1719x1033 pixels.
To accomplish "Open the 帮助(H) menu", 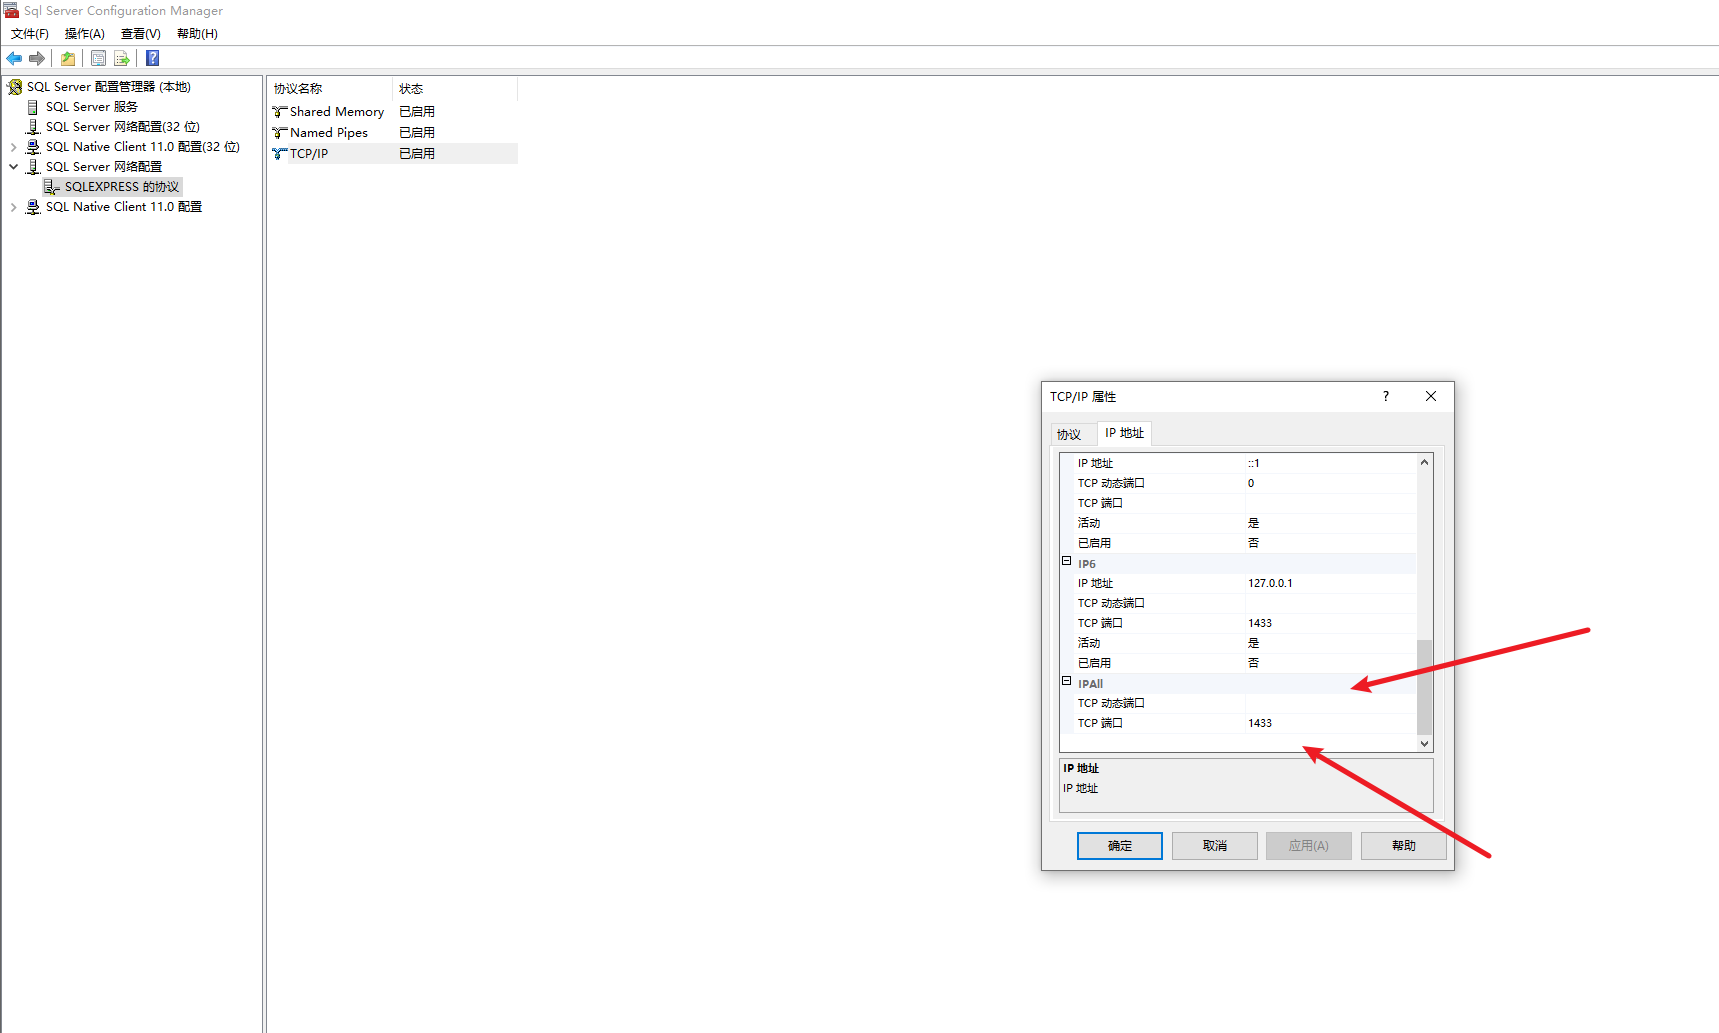I will coord(197,34).
